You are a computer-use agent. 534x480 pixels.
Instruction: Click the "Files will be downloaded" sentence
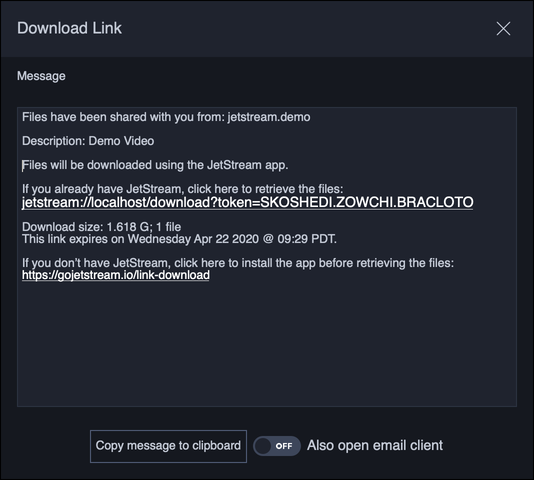[155, 165]
